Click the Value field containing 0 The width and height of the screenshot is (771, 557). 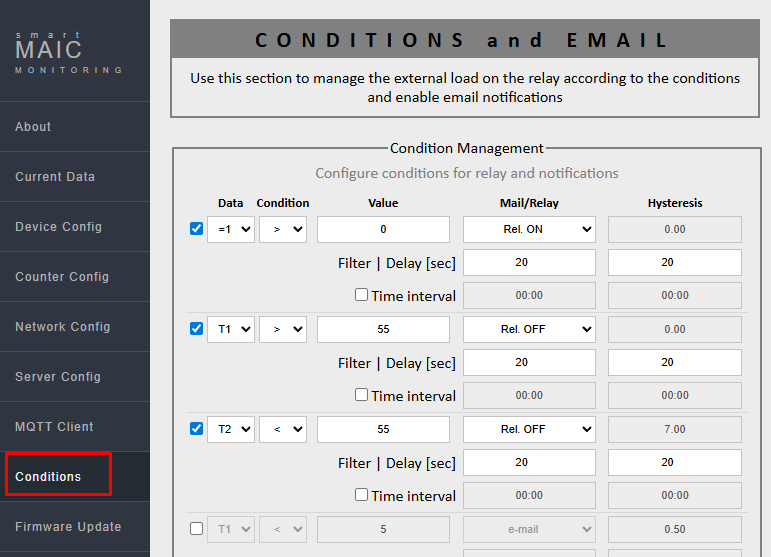coord(383,229)
